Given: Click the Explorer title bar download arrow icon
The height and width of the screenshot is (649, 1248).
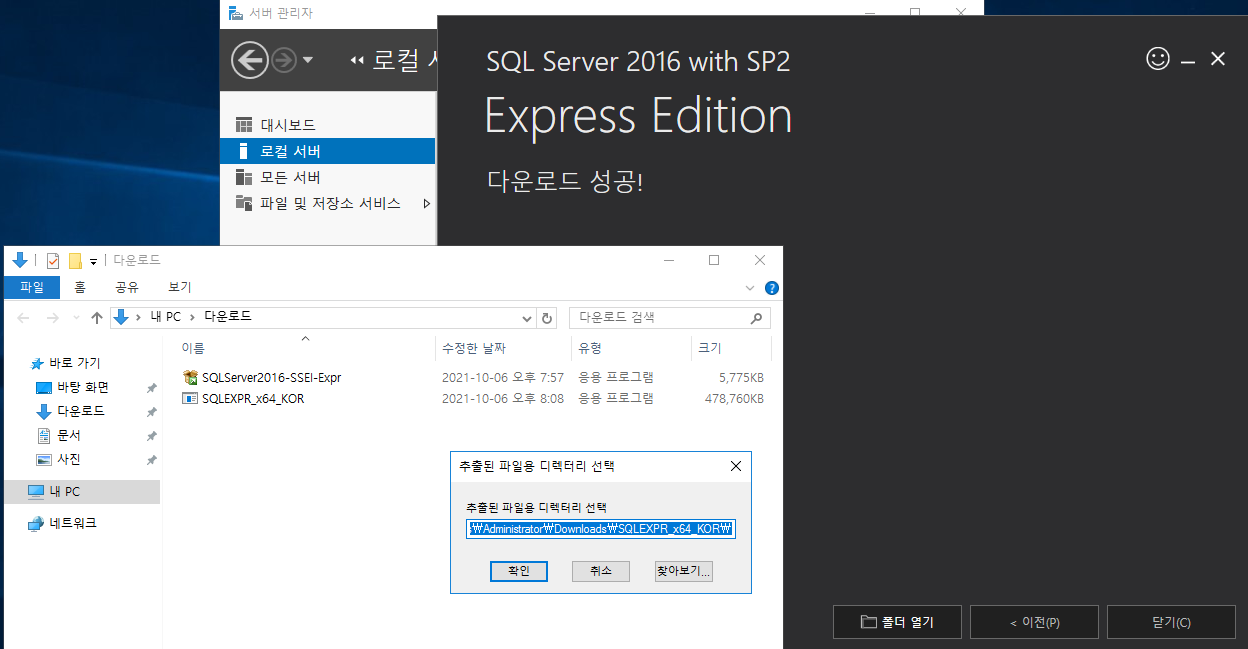Looking at the screenshot, I should tap(19, 261).
